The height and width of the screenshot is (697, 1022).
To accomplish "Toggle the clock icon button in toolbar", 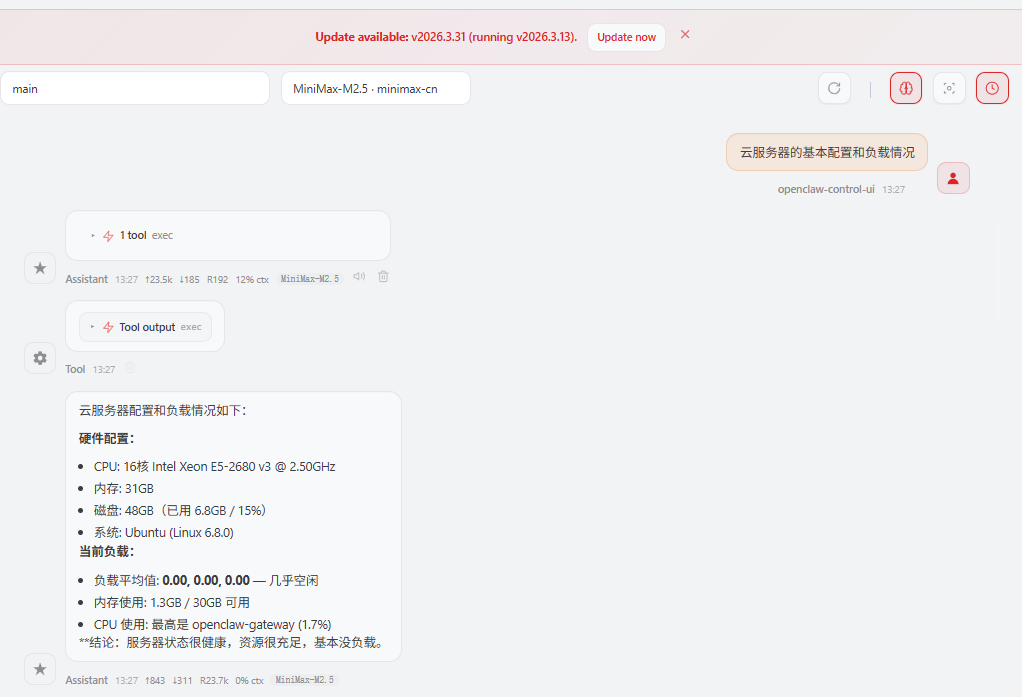I will 992,88.
